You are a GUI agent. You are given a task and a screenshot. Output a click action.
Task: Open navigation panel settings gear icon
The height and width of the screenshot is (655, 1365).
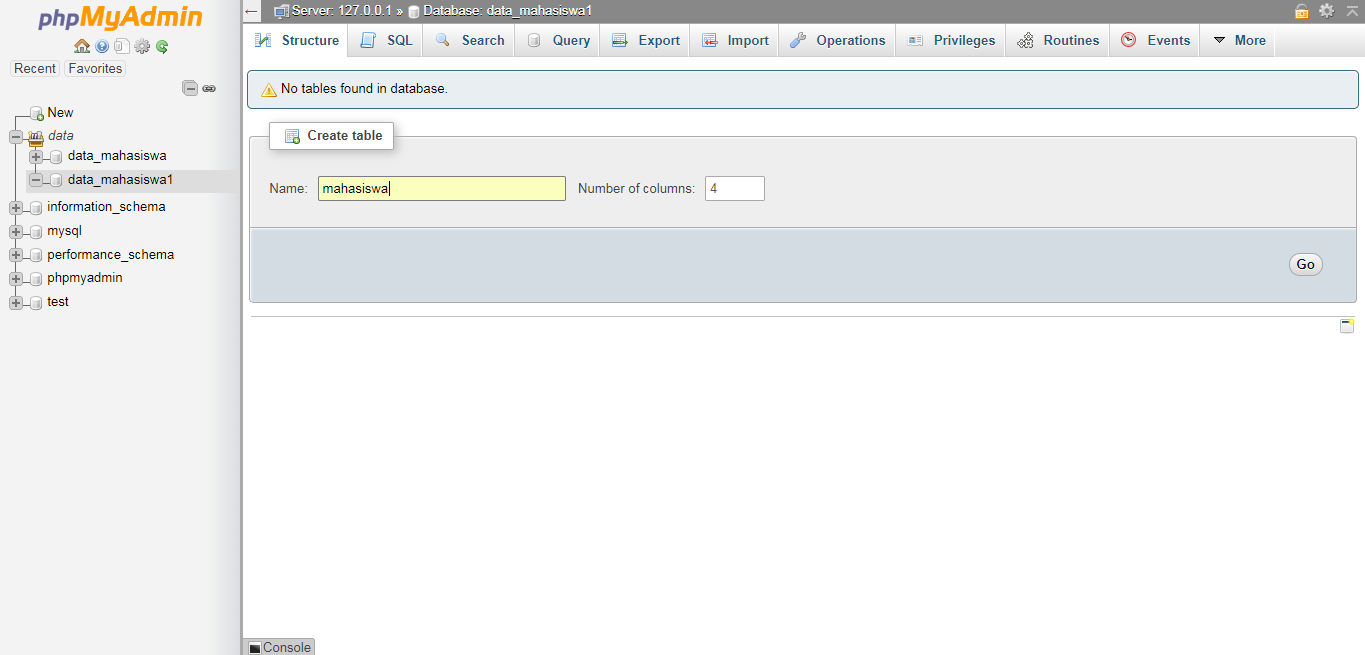click(x=142, y=46)
